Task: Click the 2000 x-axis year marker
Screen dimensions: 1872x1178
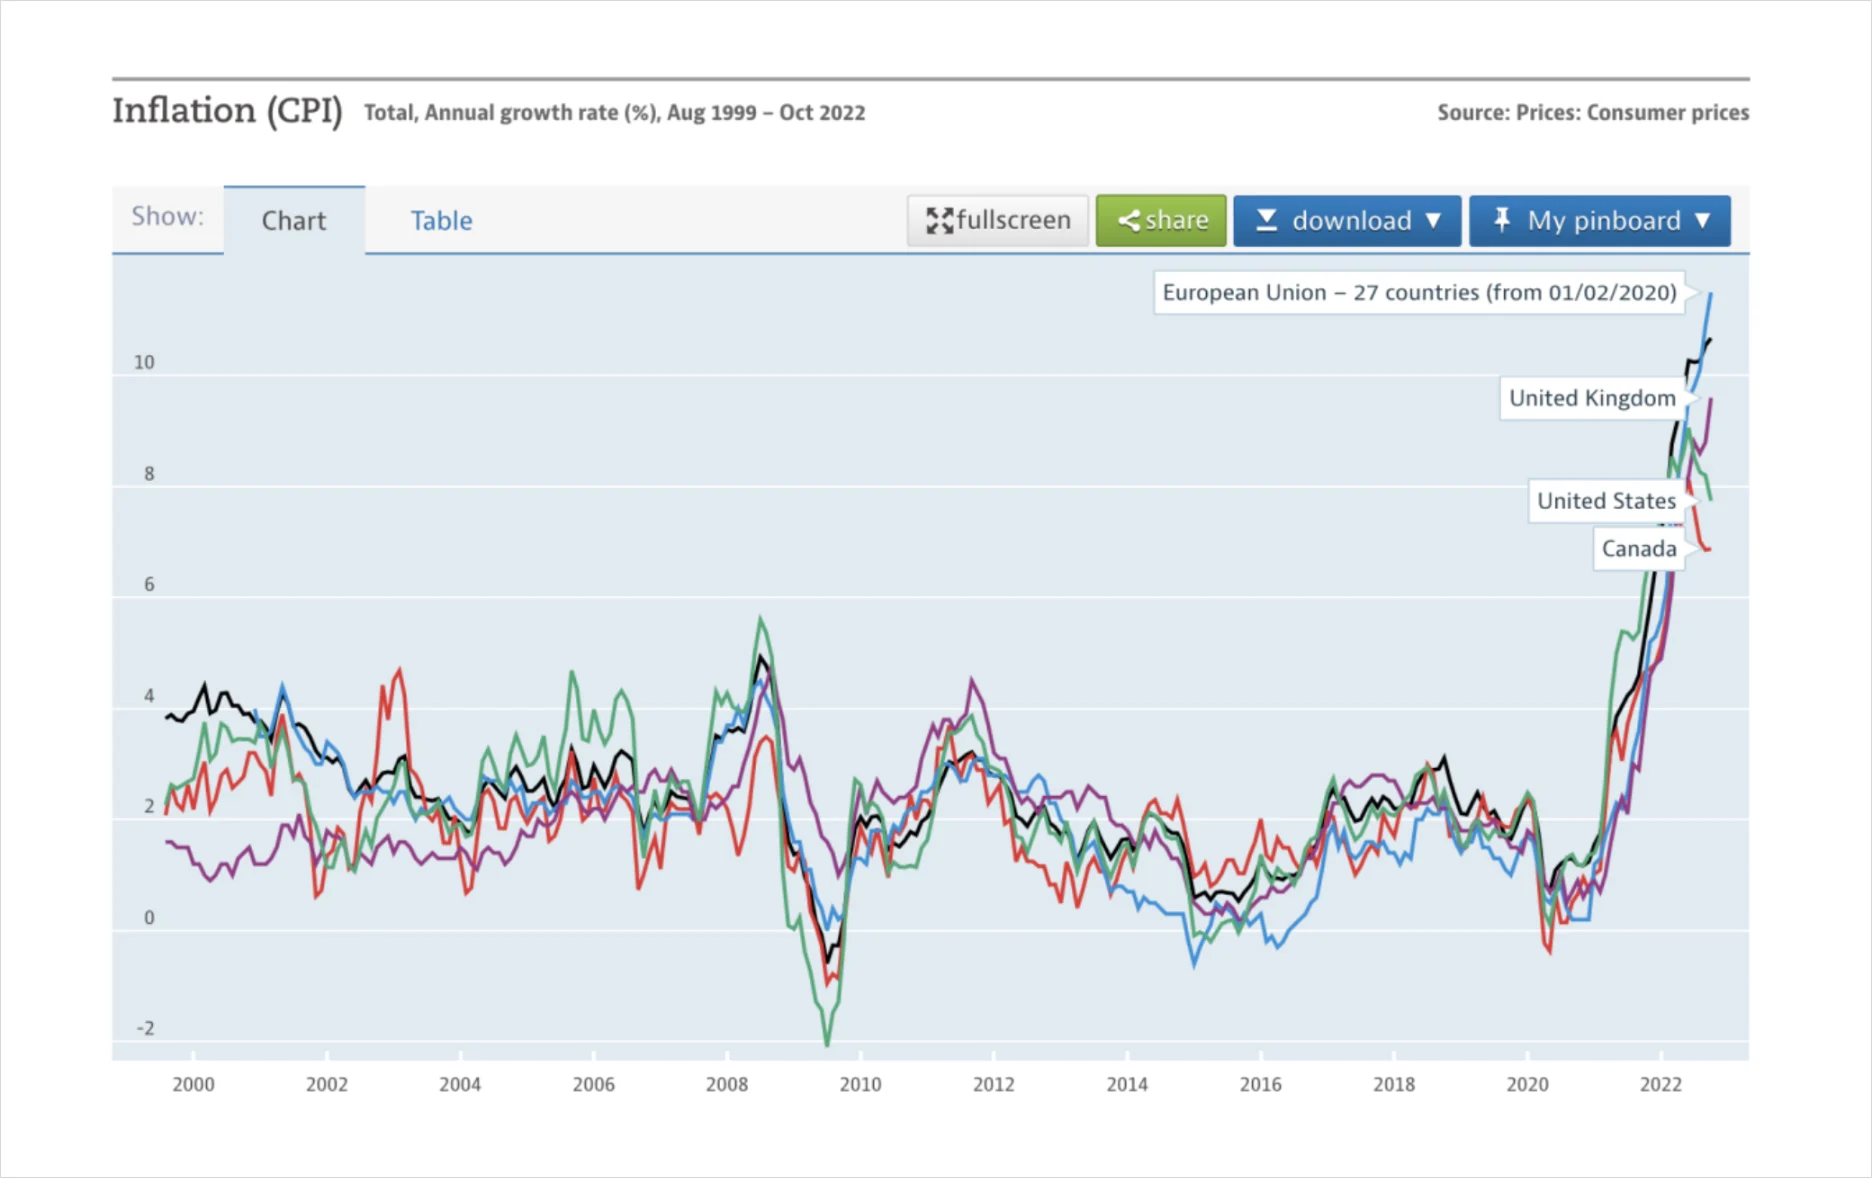Action: (193, 1084)
